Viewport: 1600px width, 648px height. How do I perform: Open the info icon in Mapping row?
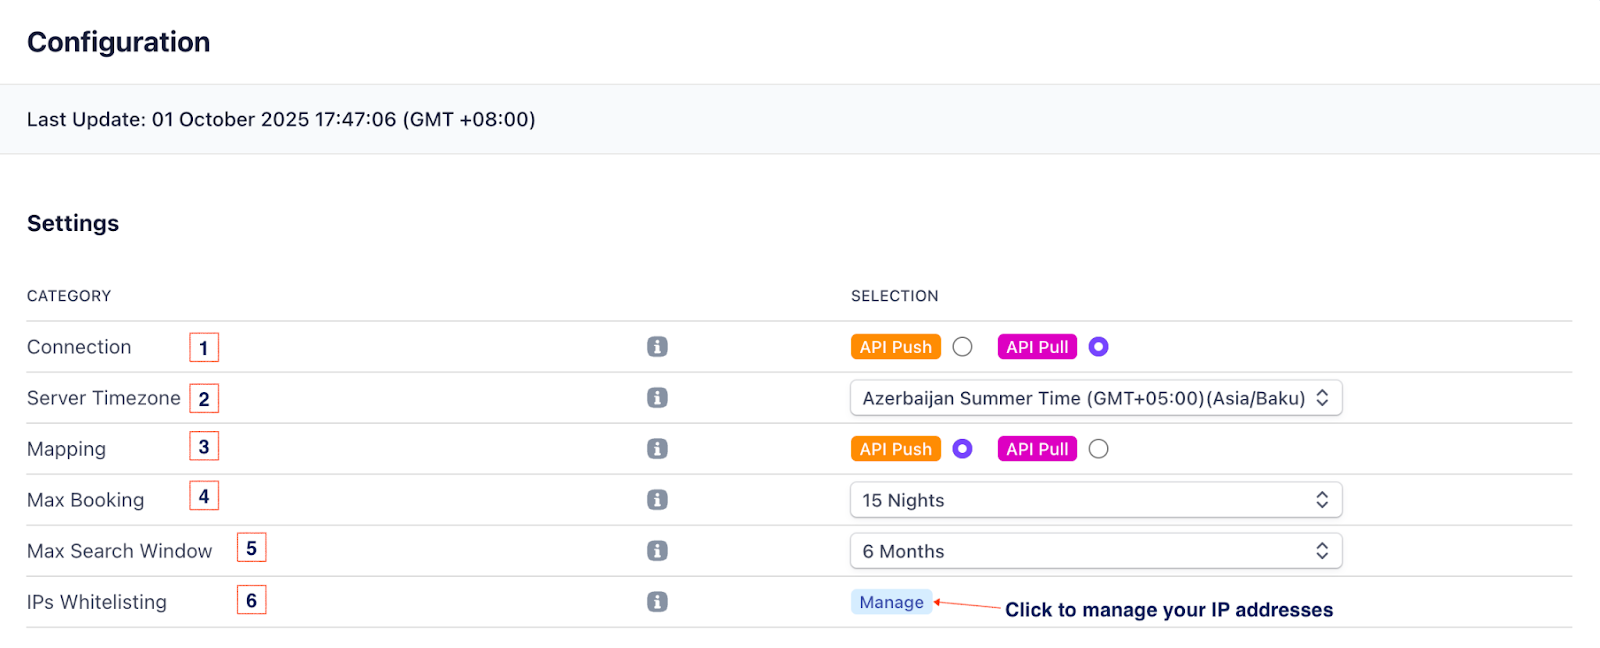tap(657, 449)
